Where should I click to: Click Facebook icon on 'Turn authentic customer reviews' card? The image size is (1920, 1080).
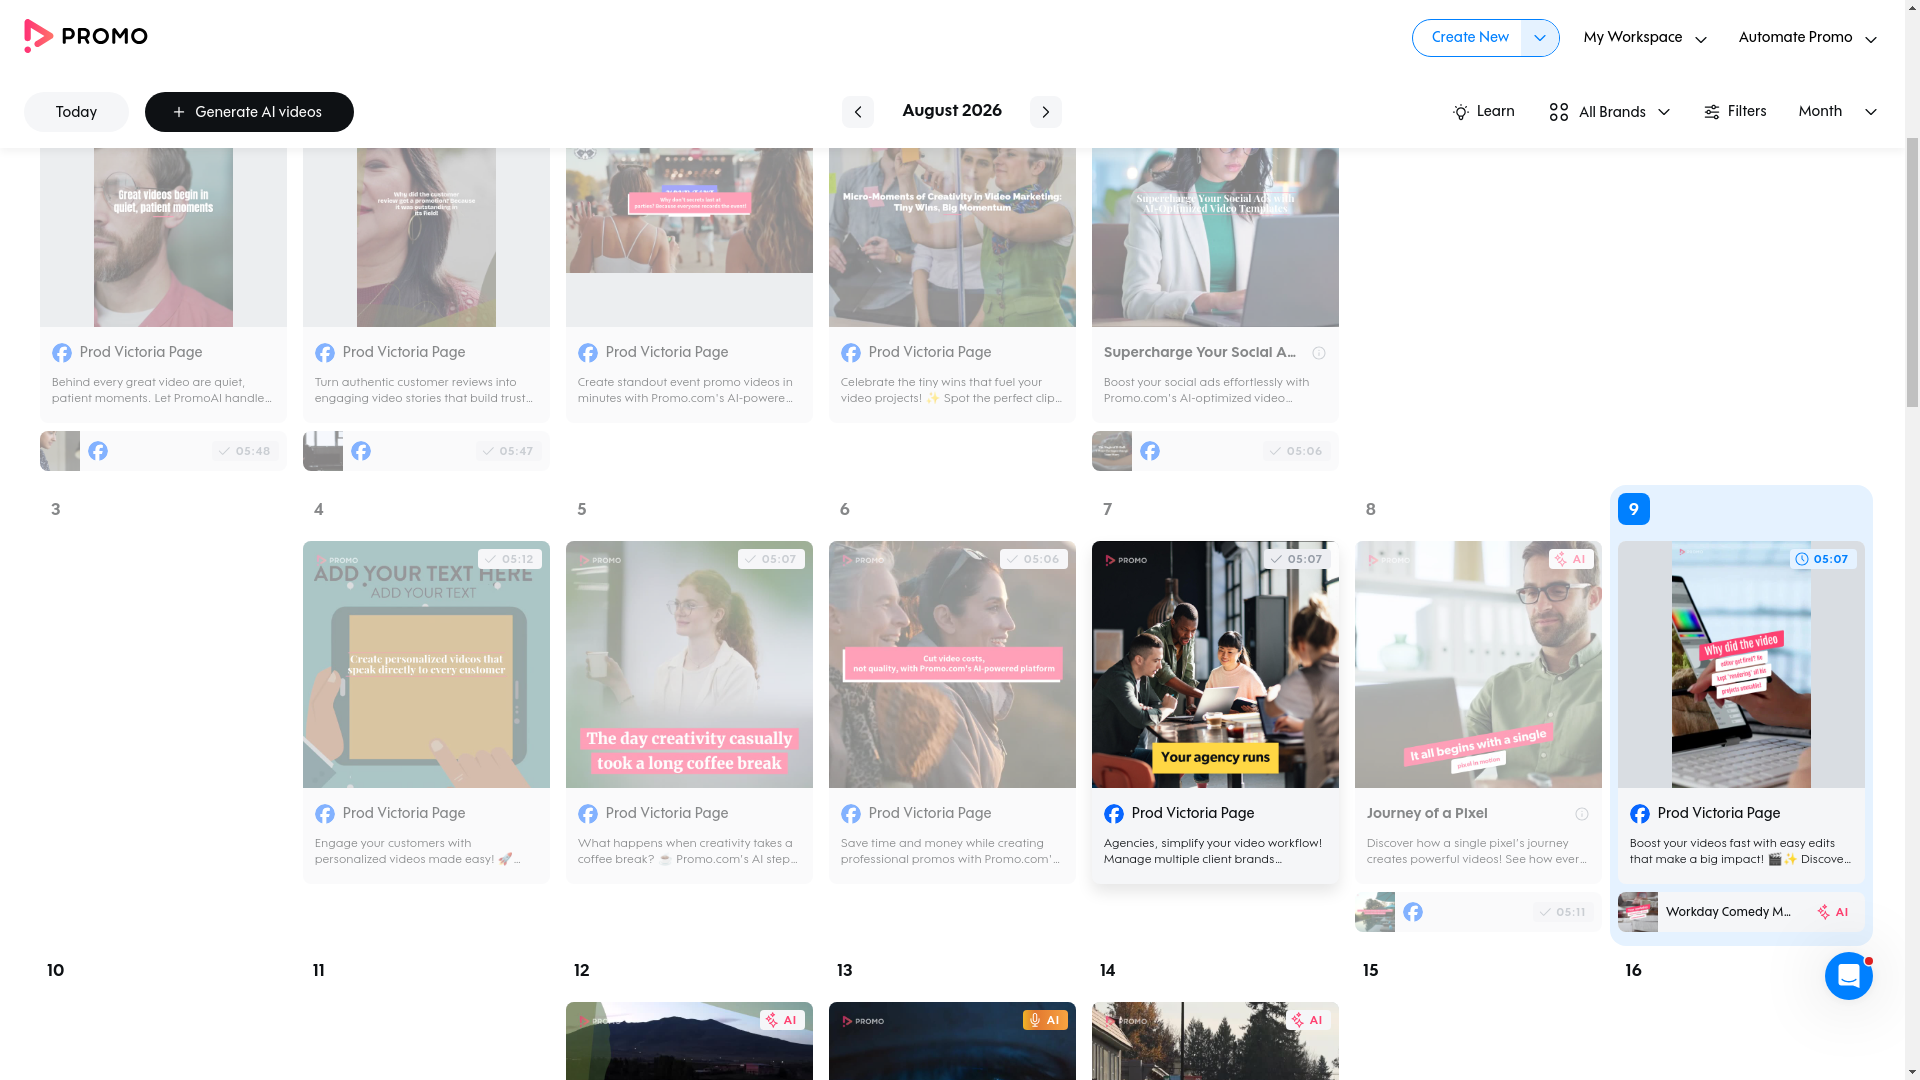point(325,353)
